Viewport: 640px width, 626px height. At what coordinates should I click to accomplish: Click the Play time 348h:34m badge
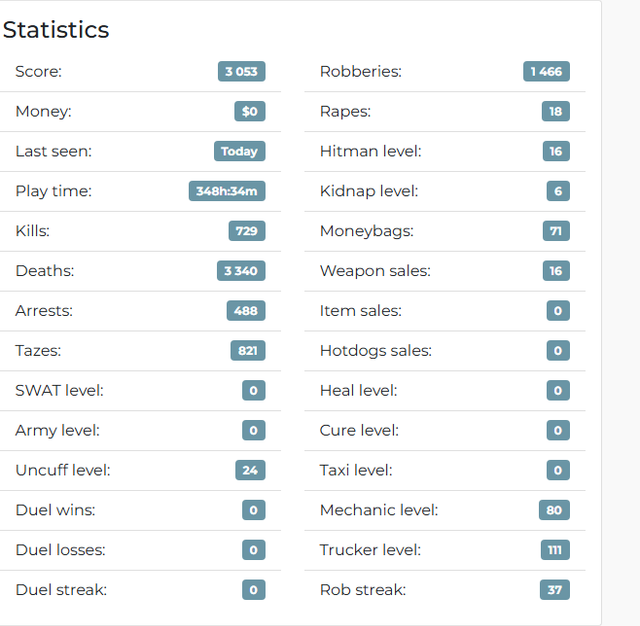[x=227, y=191]
